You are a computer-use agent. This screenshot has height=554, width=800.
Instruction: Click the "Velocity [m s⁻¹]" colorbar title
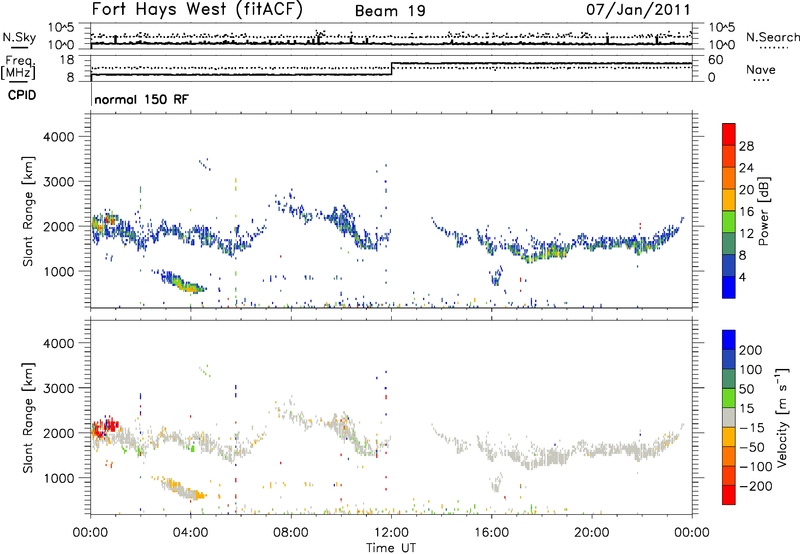[782, 417]
